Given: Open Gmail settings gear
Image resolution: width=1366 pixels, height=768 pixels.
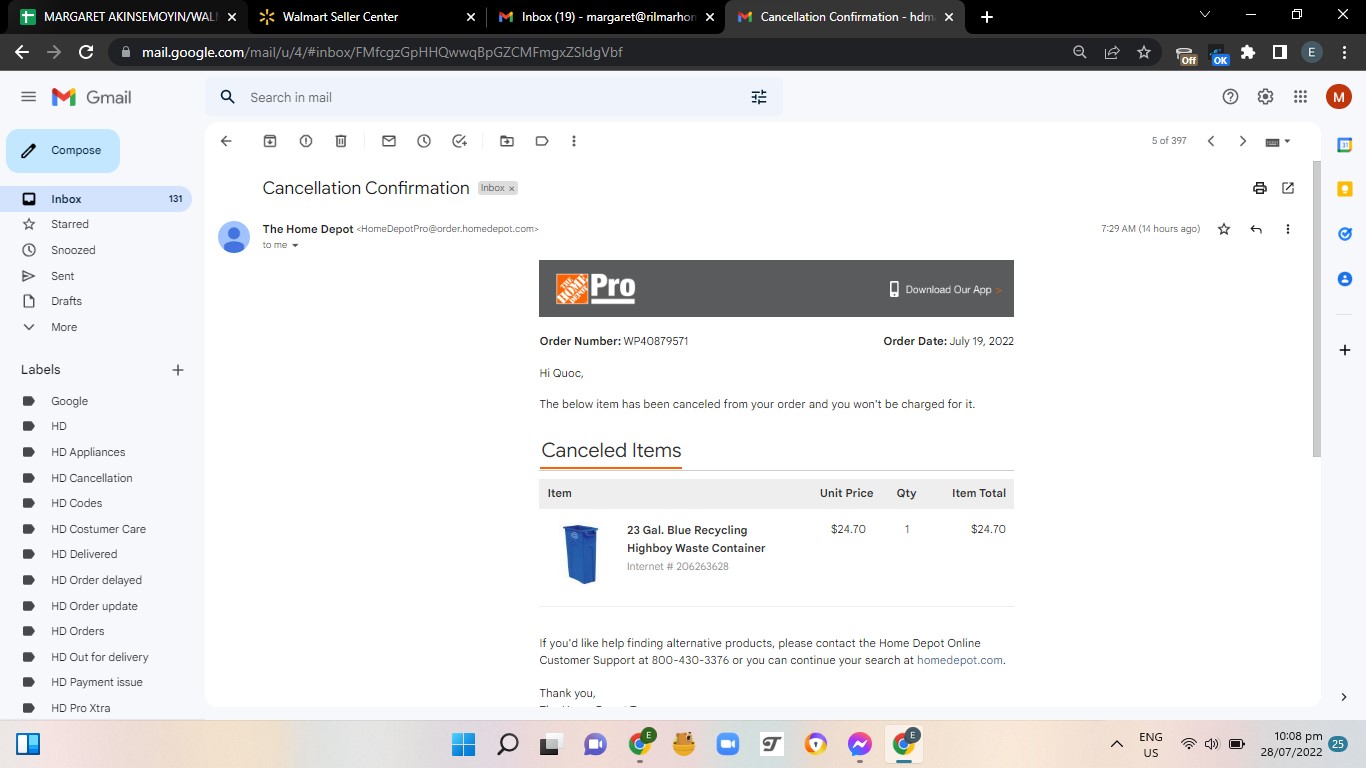Looking at the screenshot, I should pos(1265,97).
